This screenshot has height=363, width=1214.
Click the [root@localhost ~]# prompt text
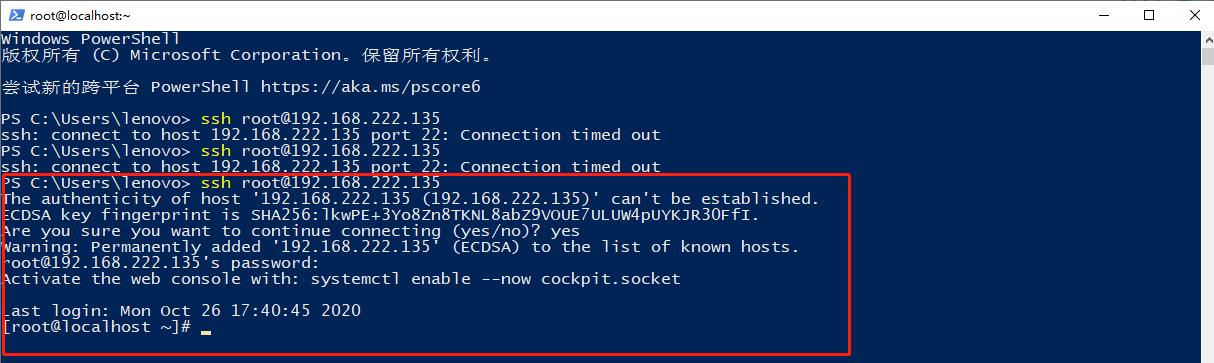coord(96,327)
